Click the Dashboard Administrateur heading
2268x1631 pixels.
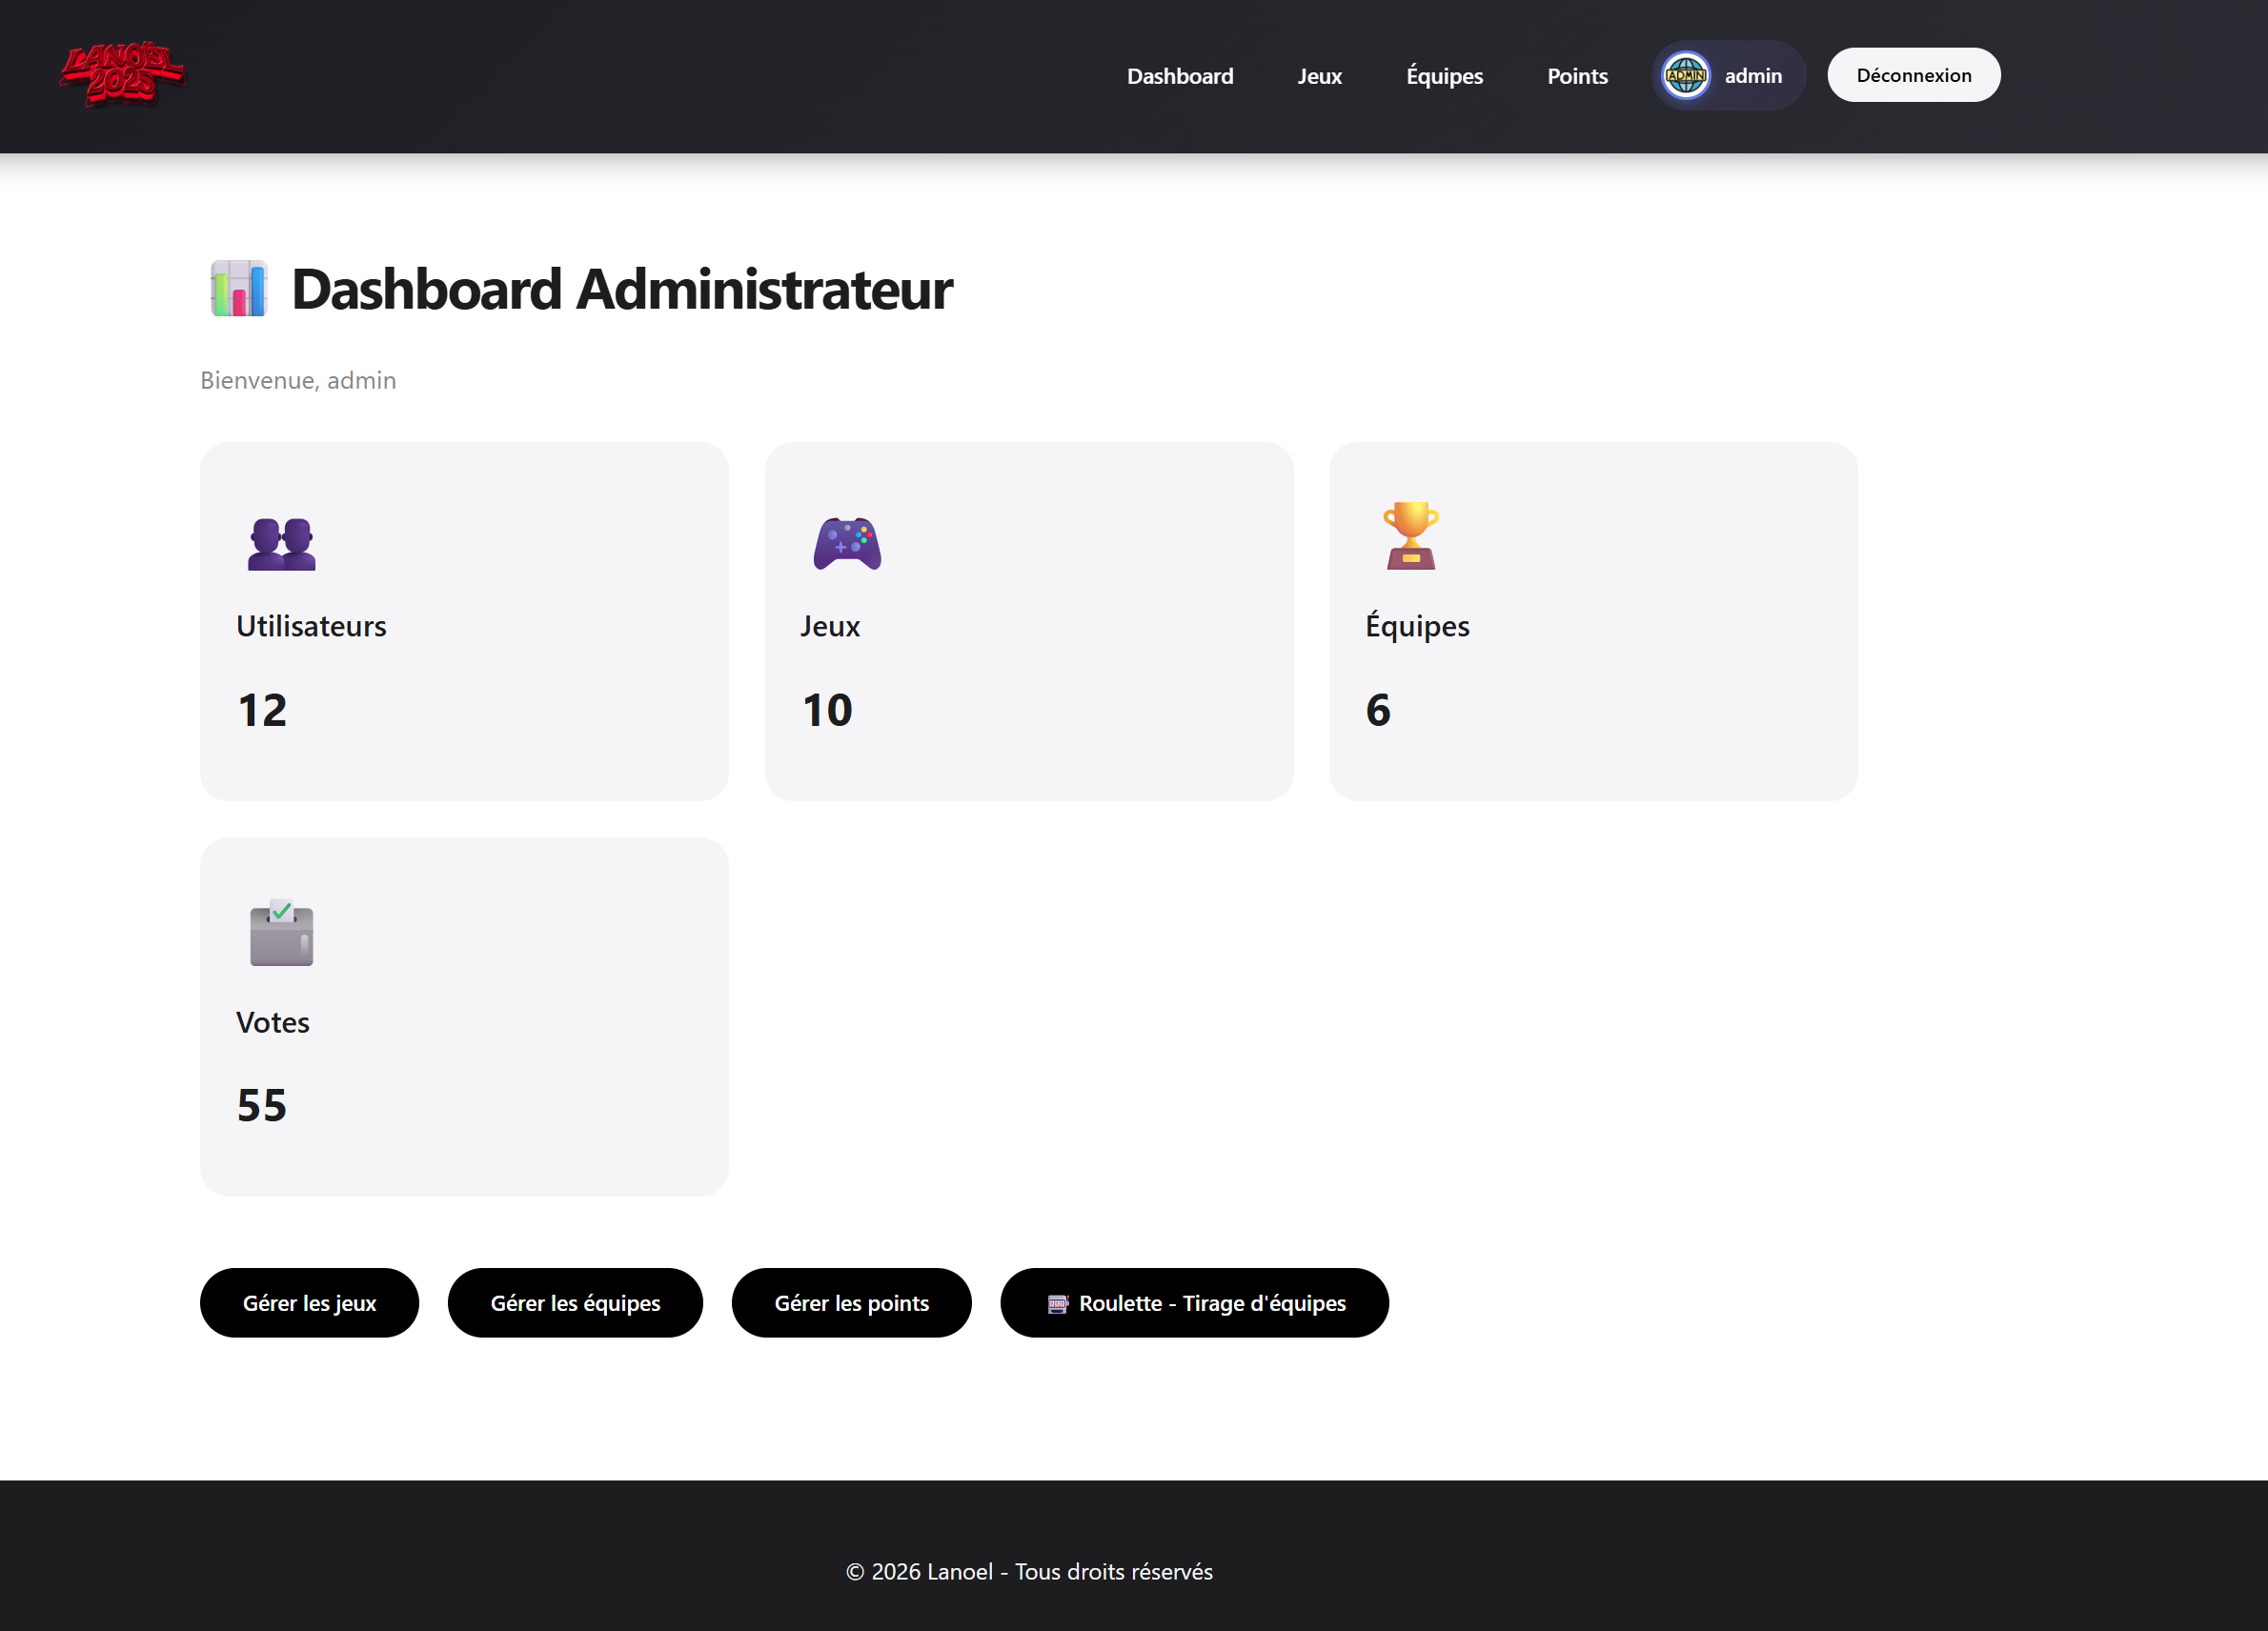[x=622, y=289]
